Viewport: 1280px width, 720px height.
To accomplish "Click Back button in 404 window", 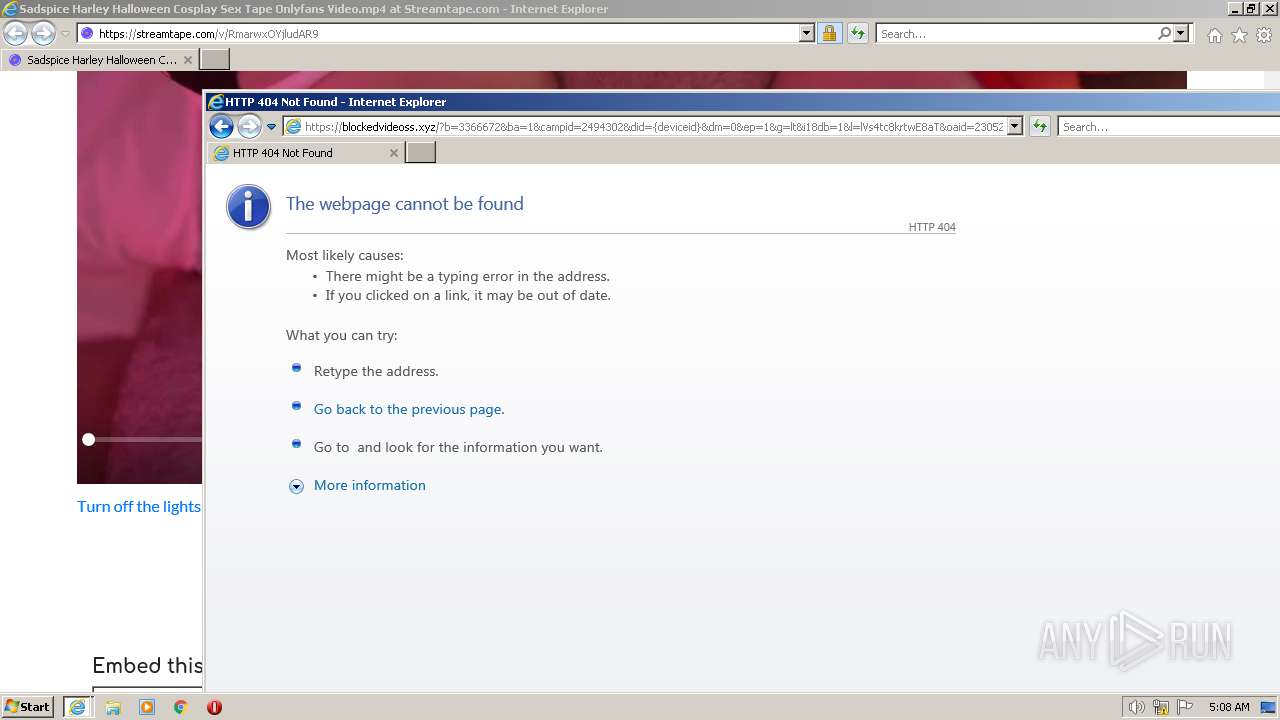I will pyautogui.click(x=221, y=127).
